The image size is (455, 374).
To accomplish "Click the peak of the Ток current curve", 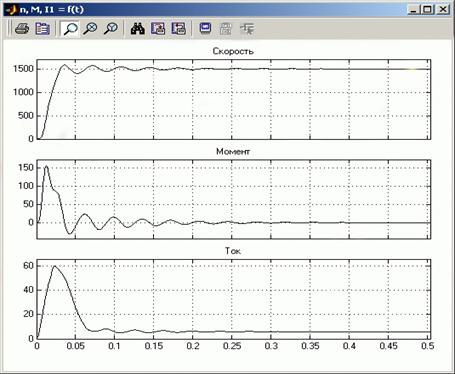I will click(54, 266).
